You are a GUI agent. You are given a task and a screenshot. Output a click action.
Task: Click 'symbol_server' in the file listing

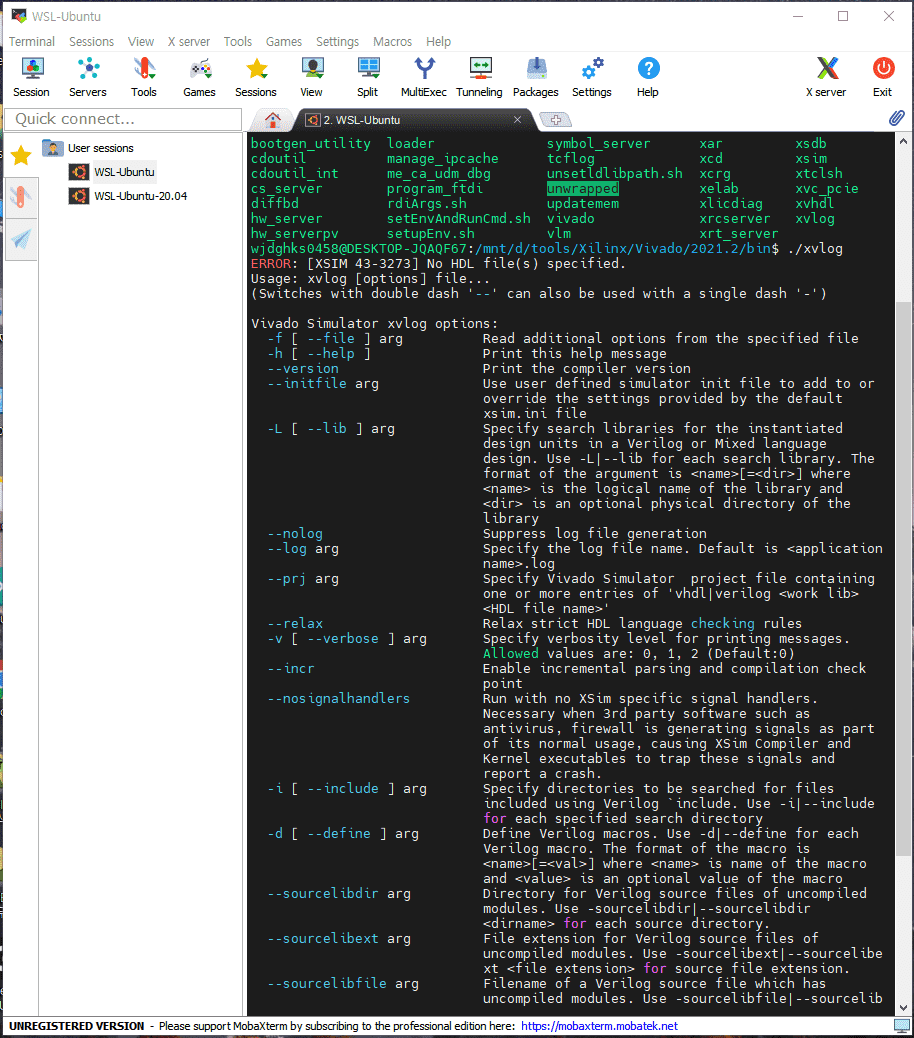598,144
